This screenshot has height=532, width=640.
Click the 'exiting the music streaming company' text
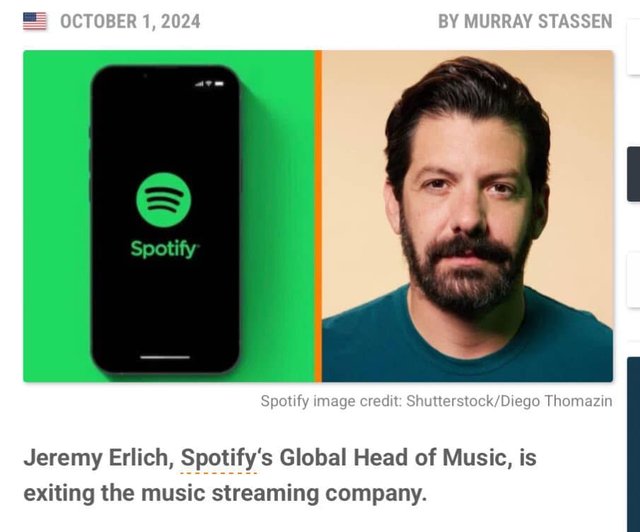coord(225,493)
